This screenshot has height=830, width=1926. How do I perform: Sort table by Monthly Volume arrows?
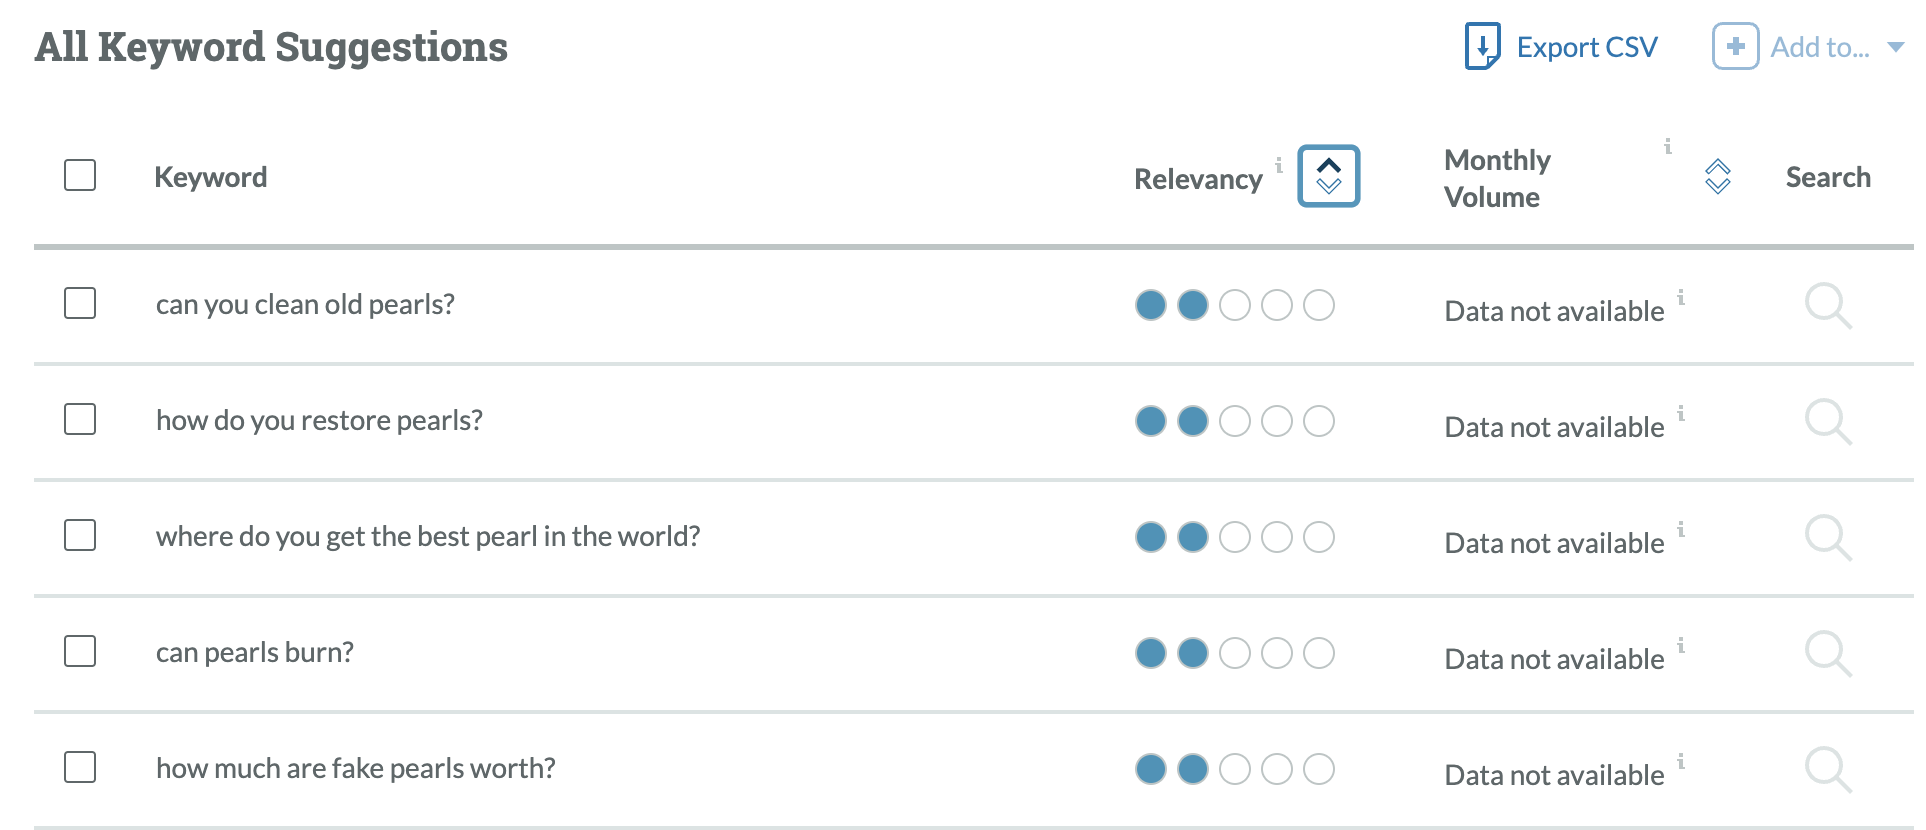[1717, 176]
